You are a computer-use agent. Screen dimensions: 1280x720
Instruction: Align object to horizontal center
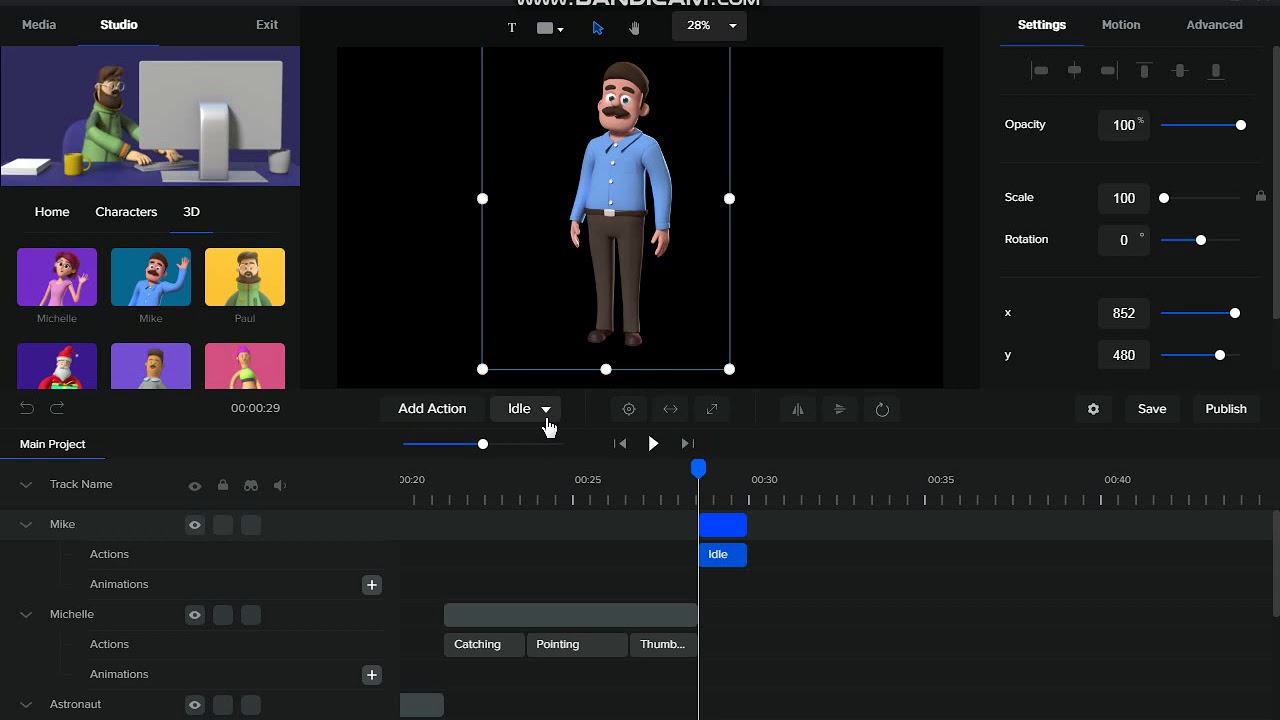click(x=1075, y=71)
